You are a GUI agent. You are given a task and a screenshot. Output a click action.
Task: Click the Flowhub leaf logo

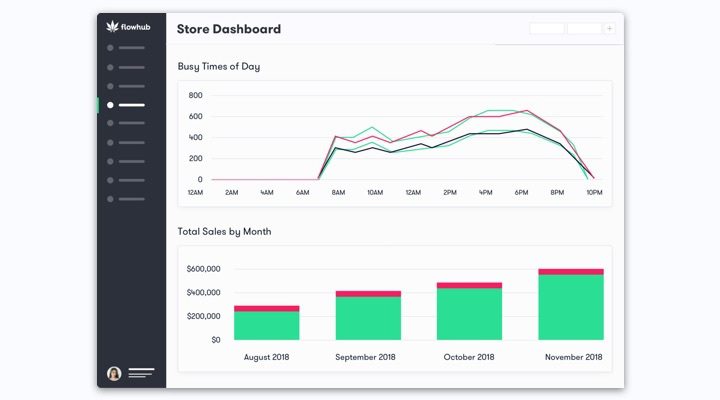click(x=112, y=27)
